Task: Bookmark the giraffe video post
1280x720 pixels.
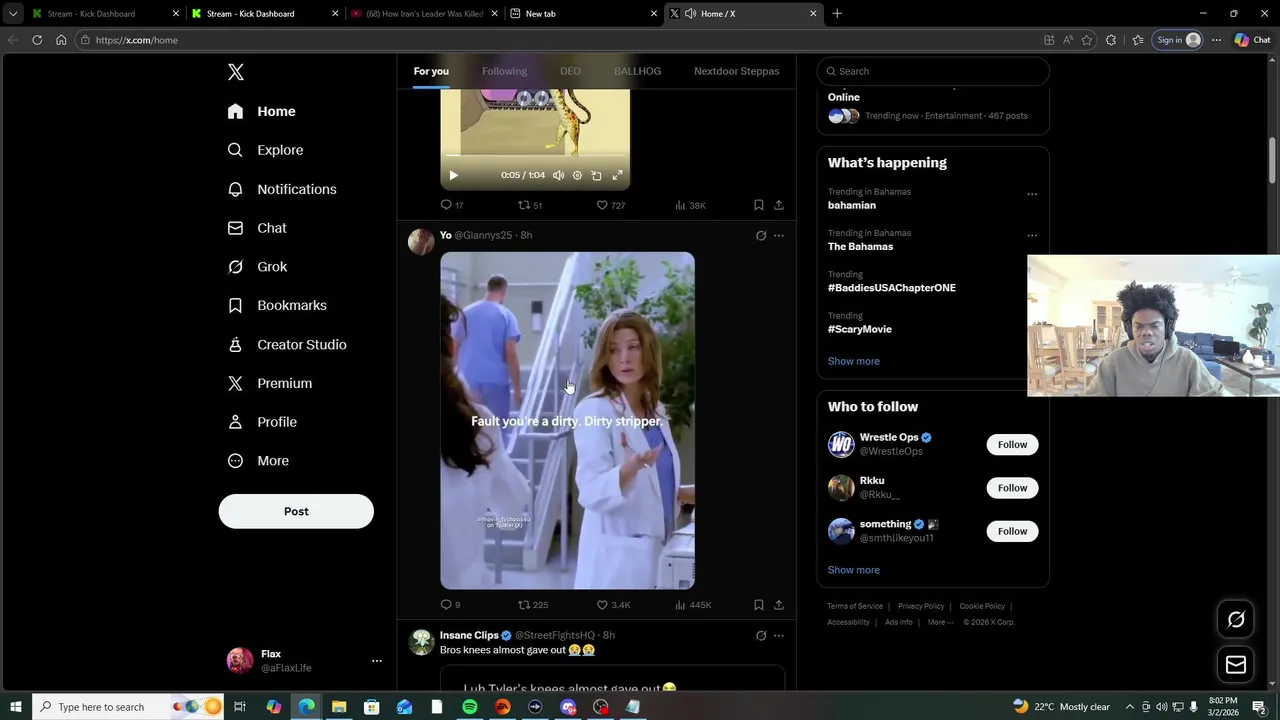Action: 759,205
